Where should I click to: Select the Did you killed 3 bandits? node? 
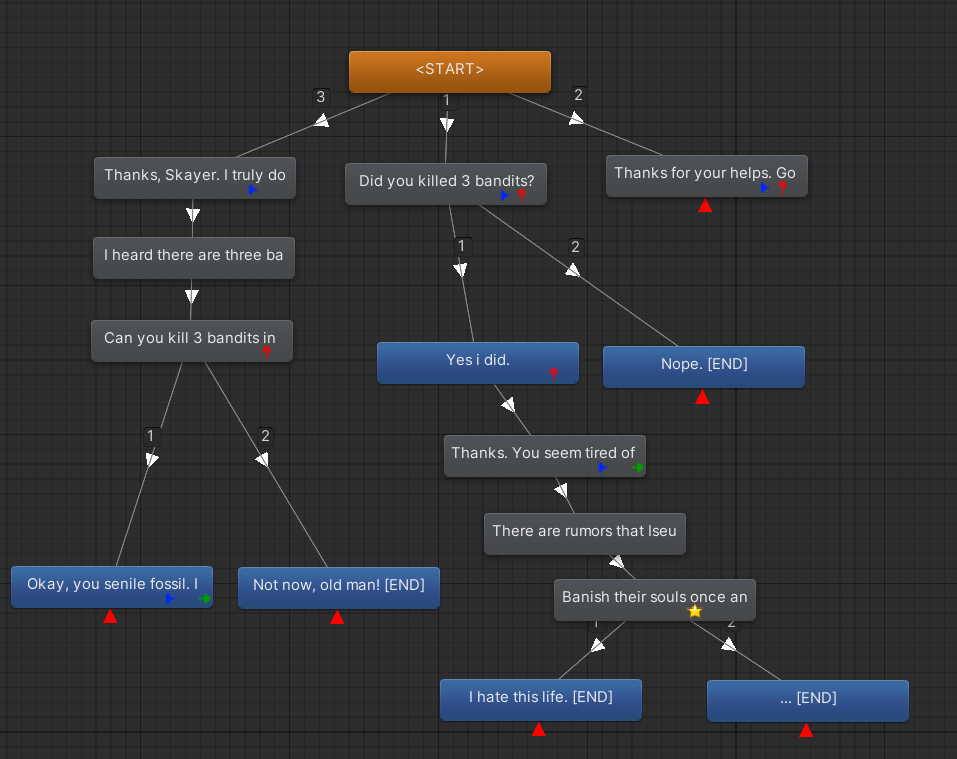pos(446,182)
